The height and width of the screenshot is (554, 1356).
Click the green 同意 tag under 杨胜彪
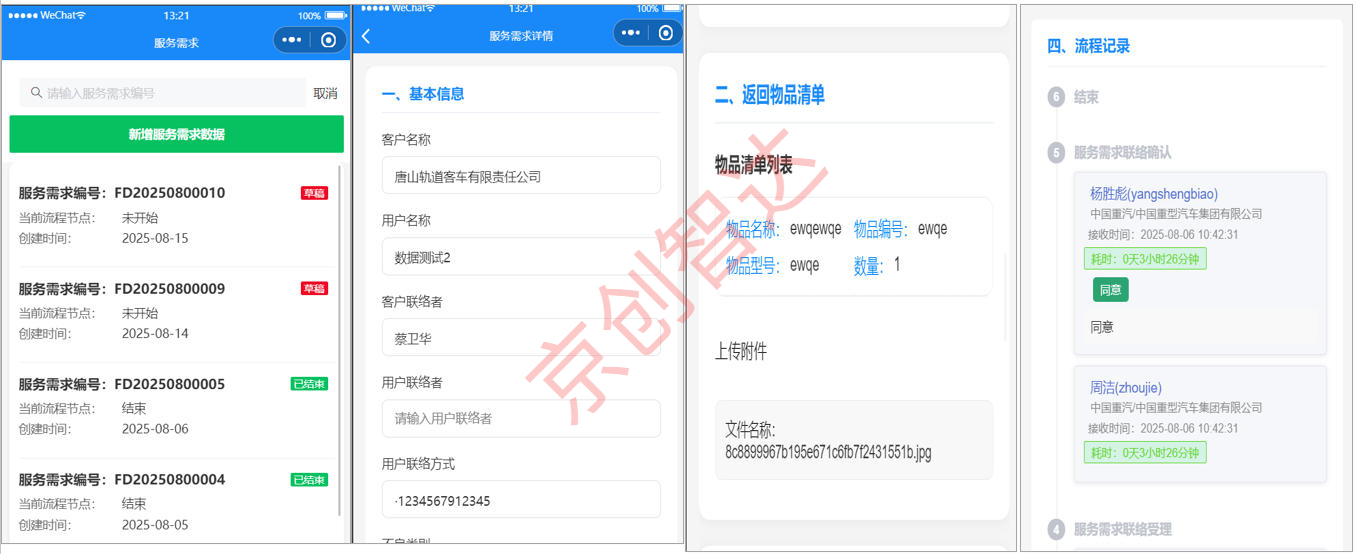(x=1110, y=290)
